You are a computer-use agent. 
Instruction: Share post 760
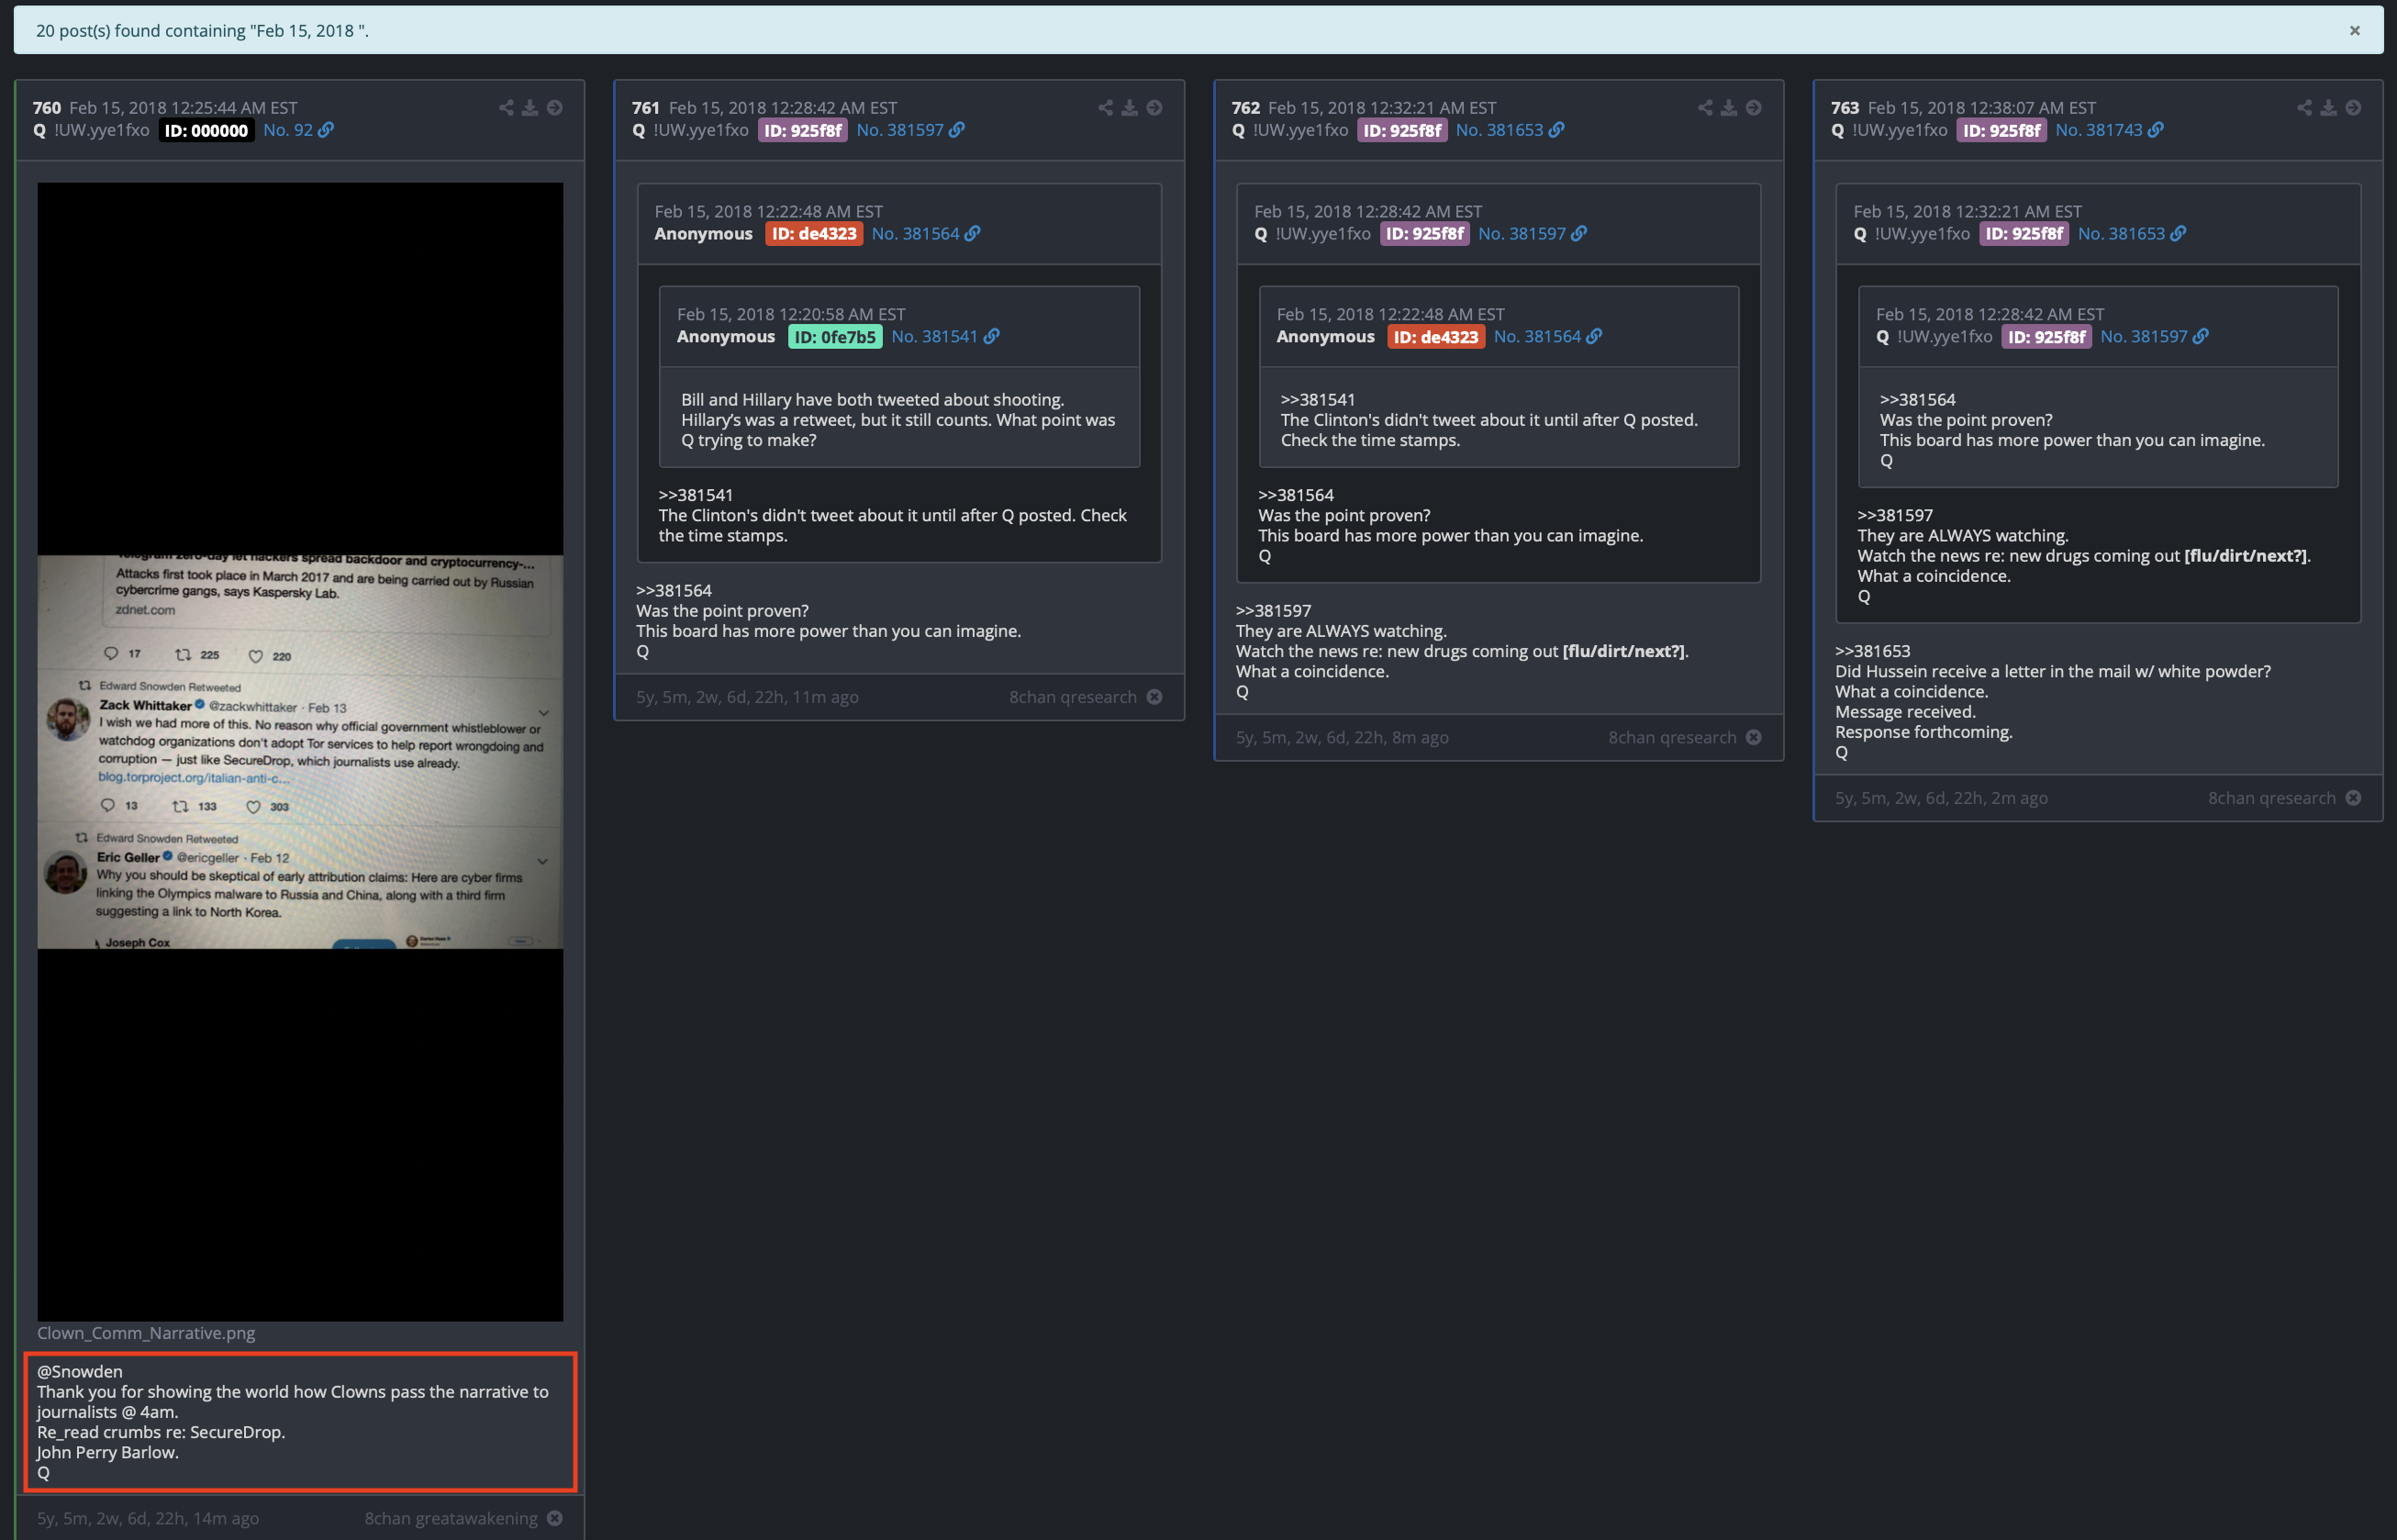click(506, 107)
